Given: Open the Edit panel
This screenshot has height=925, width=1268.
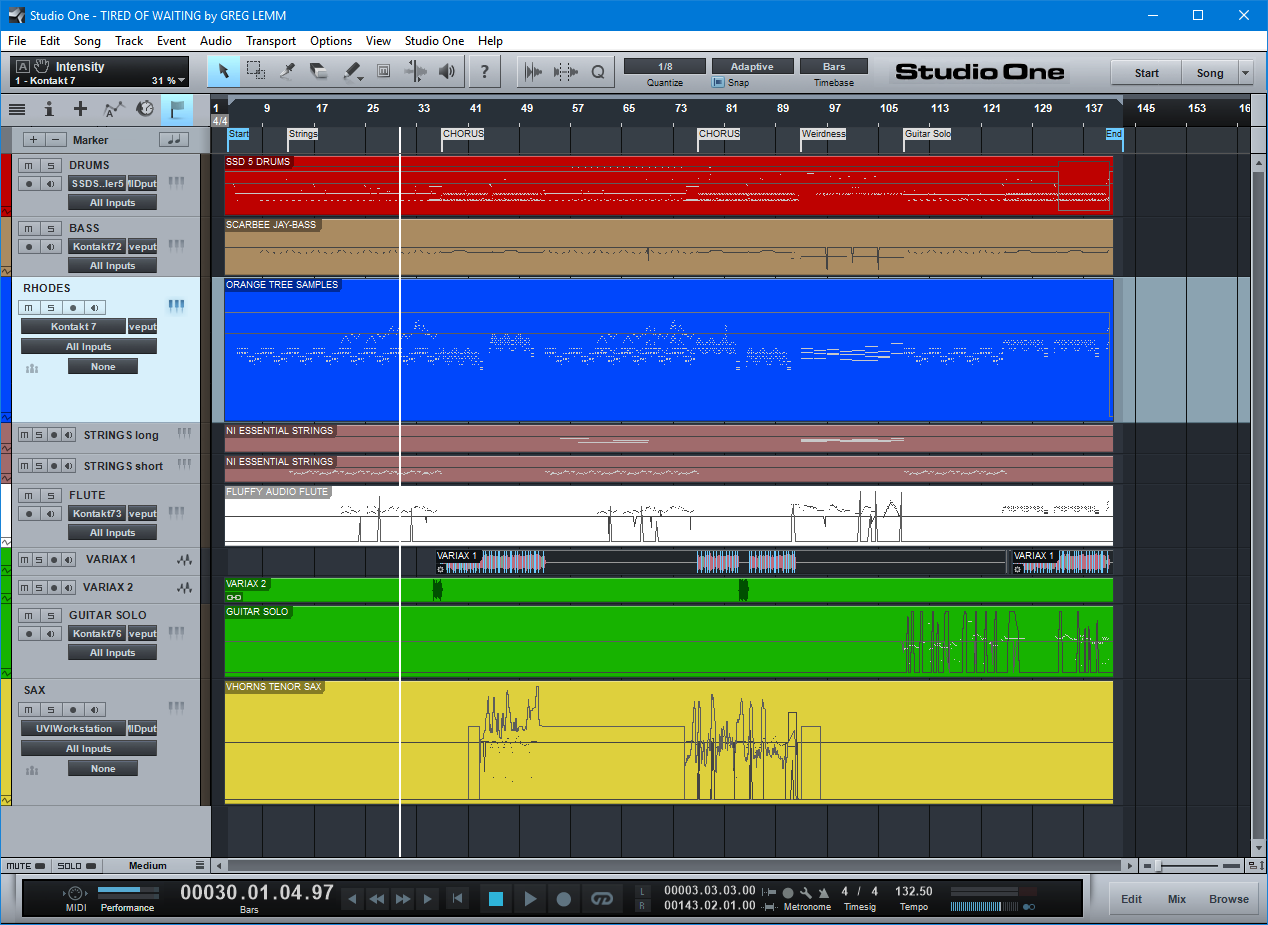Looking at the screenshot, I should [1131, 899].
